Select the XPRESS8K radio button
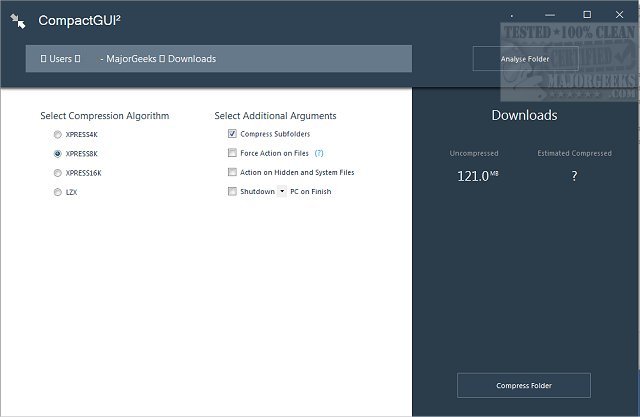 [x=58, y=153]
